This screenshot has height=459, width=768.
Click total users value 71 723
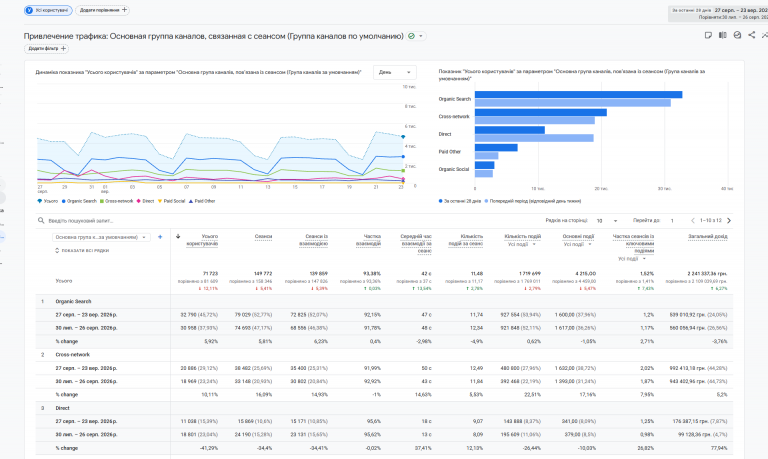[x=210, y=273]
